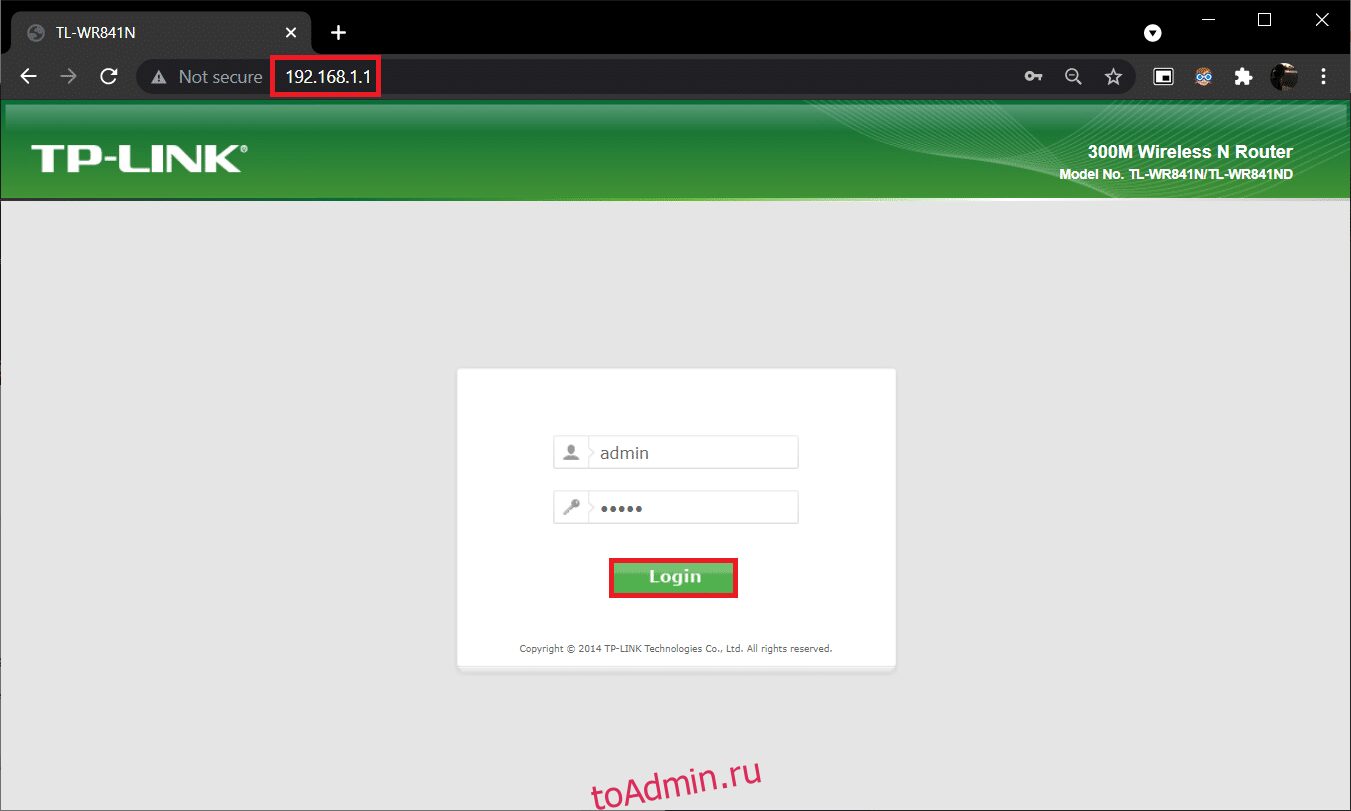The height and width of the screenshot is (811, 1351).
Task: Maximize the Chrome window
Action: click(x=1264, y=20)
